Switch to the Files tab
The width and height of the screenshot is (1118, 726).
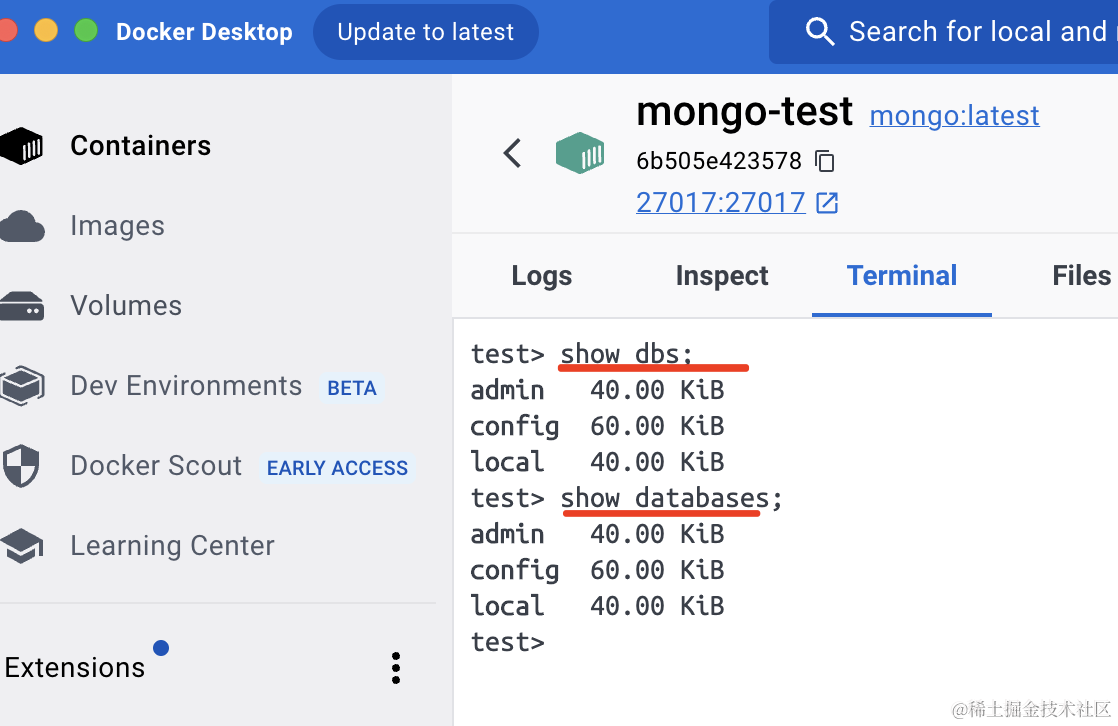1082,276
